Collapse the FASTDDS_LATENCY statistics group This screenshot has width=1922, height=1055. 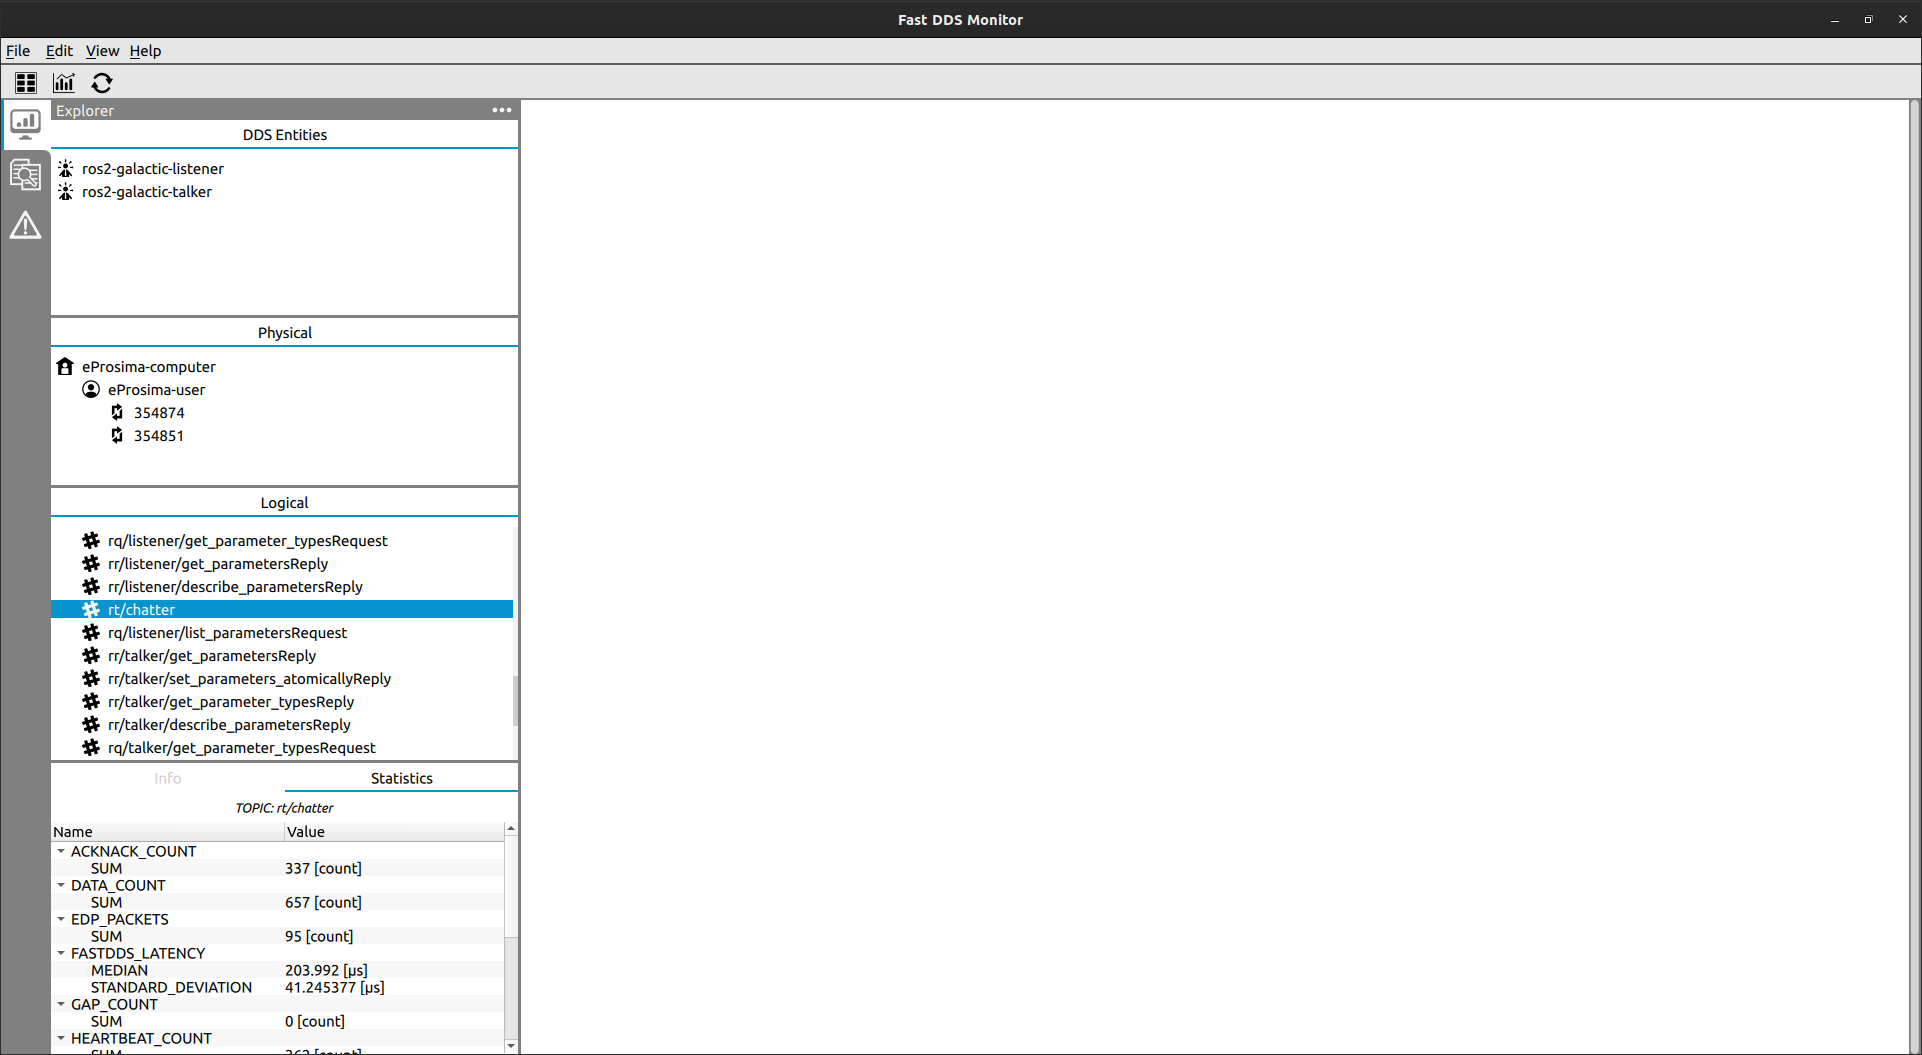(61, 953)
